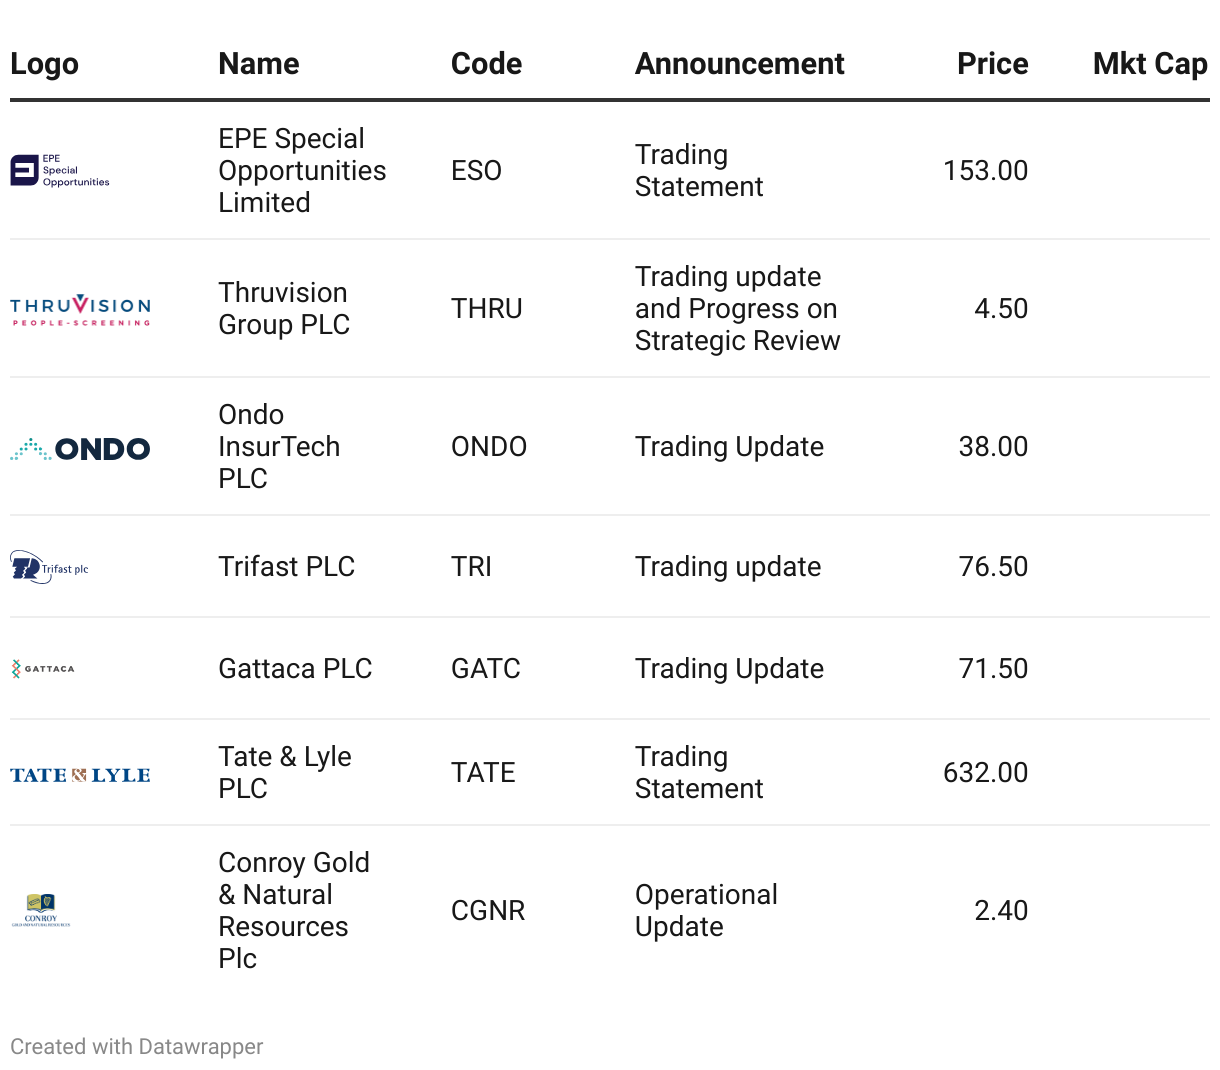Click Conroy Gold's Operational Update announcement
1220x1070 pixels.
[x=706, y=911]
